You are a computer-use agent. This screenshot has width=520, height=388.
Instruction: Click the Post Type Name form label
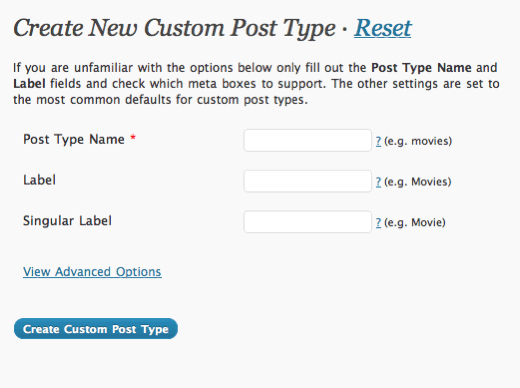click(x=74, y=139)
